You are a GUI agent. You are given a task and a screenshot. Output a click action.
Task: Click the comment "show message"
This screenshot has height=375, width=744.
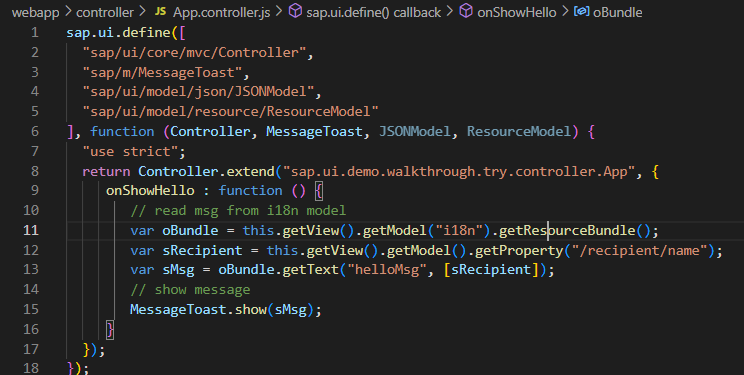pyautogui.click(x=190, y=290)
